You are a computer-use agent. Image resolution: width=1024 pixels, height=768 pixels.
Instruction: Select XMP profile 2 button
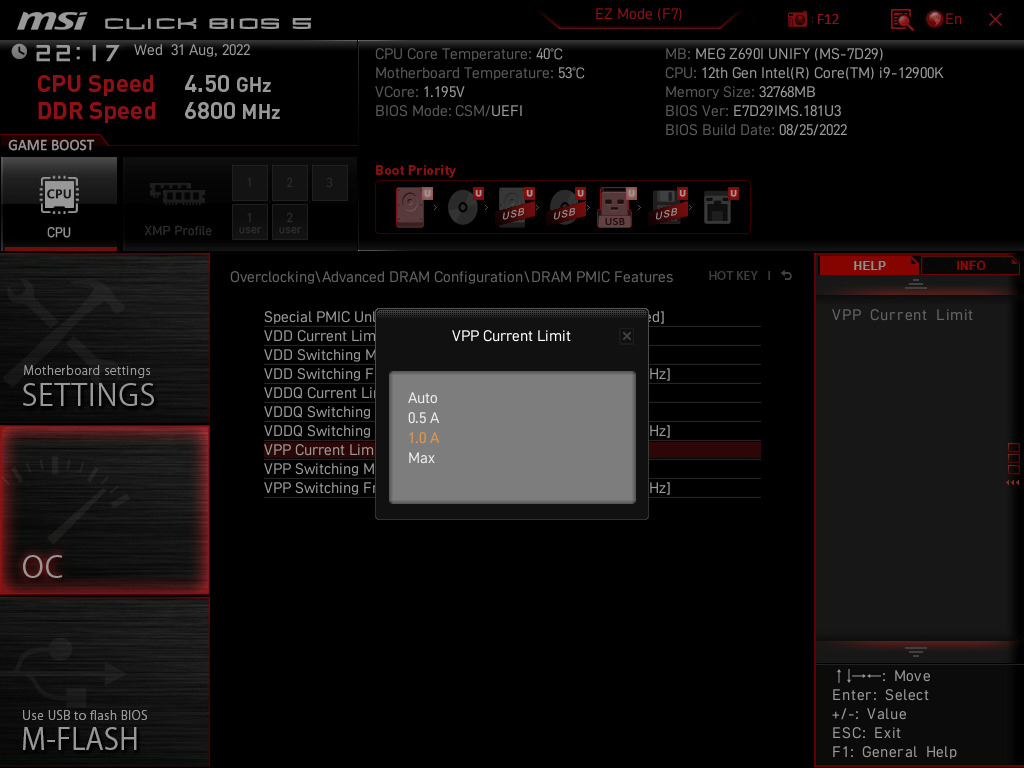point(289,183)
